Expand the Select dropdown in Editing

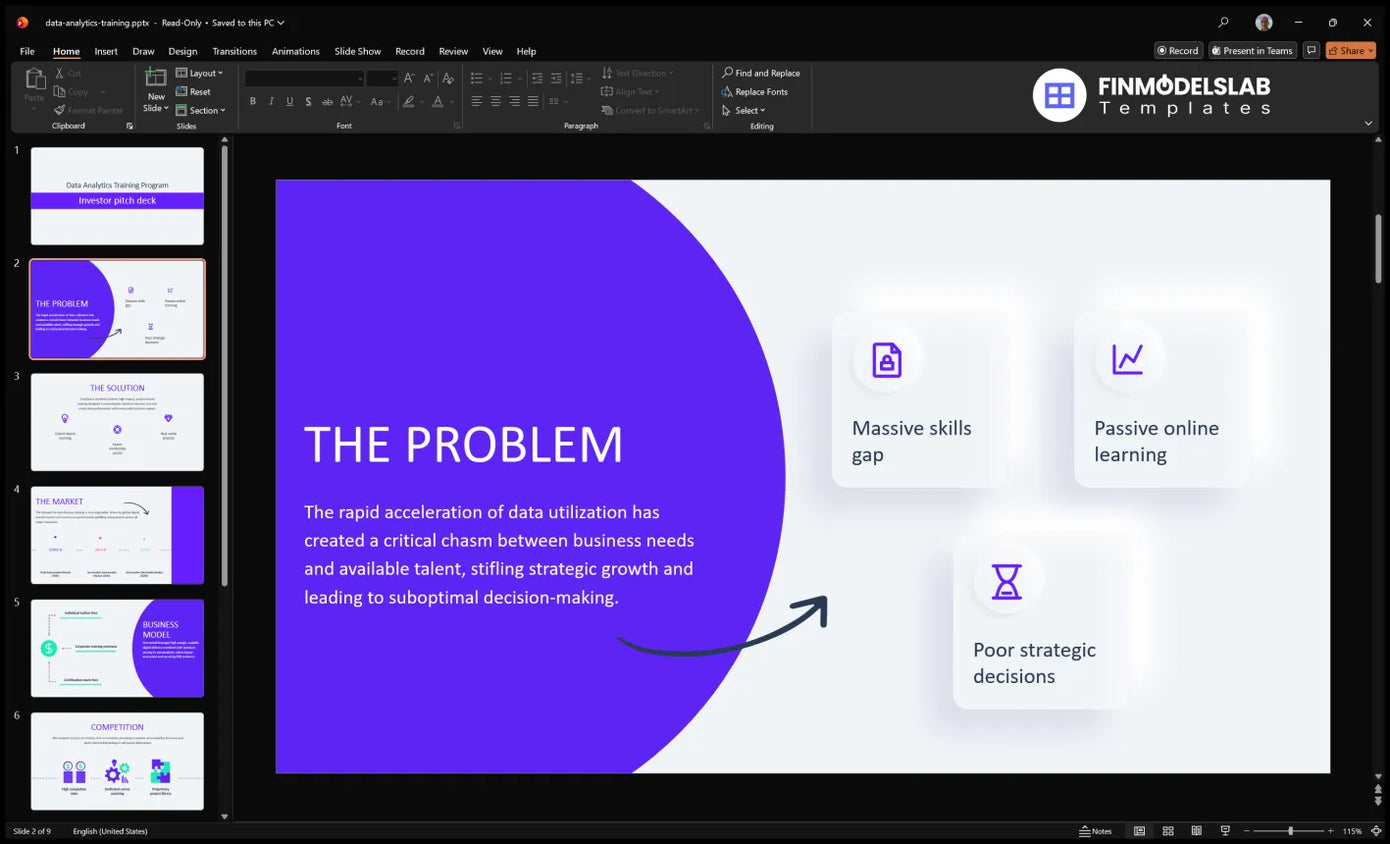[744, 110]
